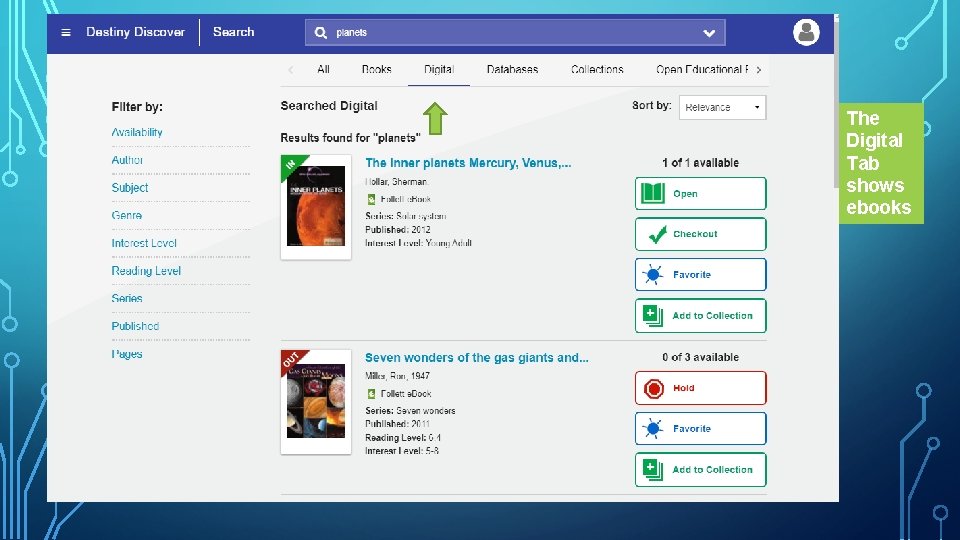
Task: Expand the Reading Level filter
Action: tap(146, 271)
